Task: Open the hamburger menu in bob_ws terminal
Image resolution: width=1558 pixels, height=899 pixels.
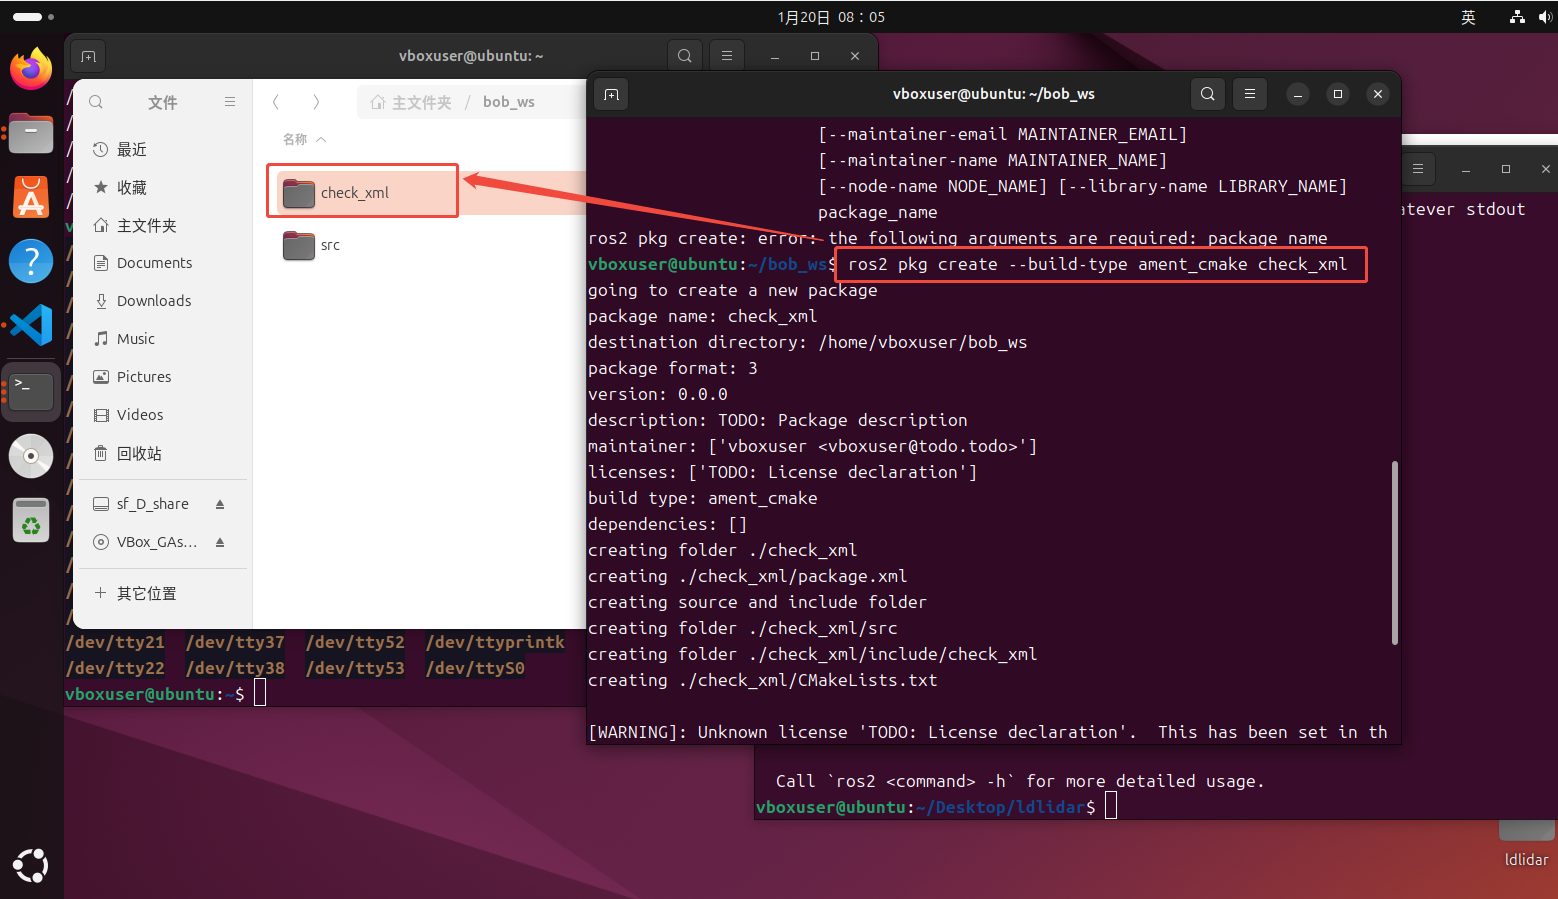Action: pos(1249,94)
